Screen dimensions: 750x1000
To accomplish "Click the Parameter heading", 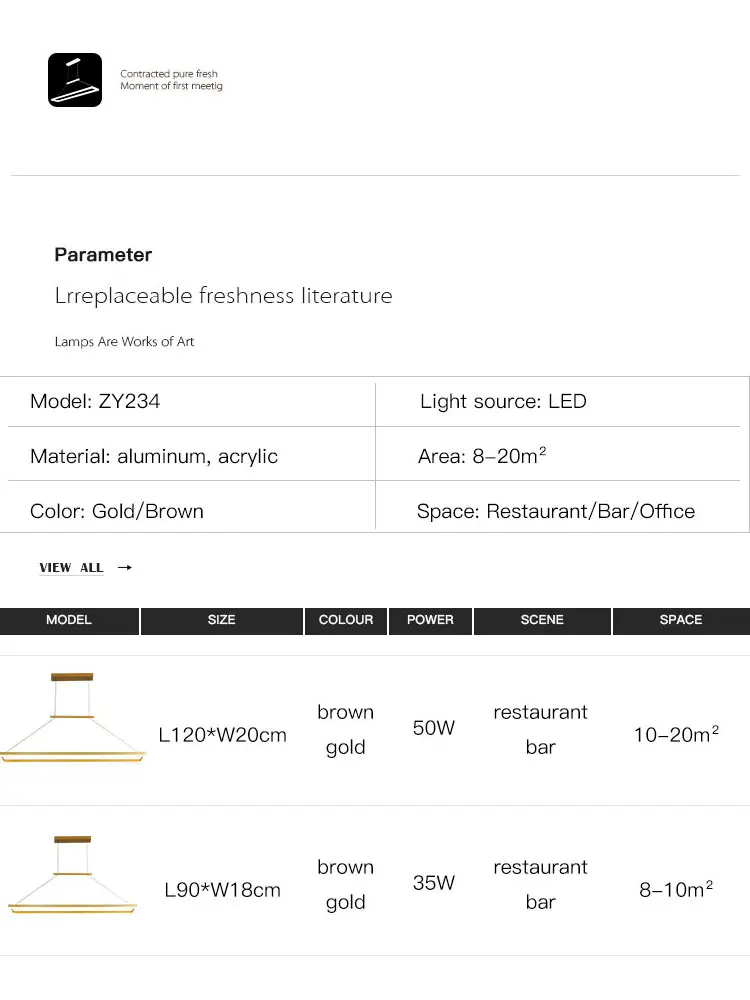I will pos(103,255).
